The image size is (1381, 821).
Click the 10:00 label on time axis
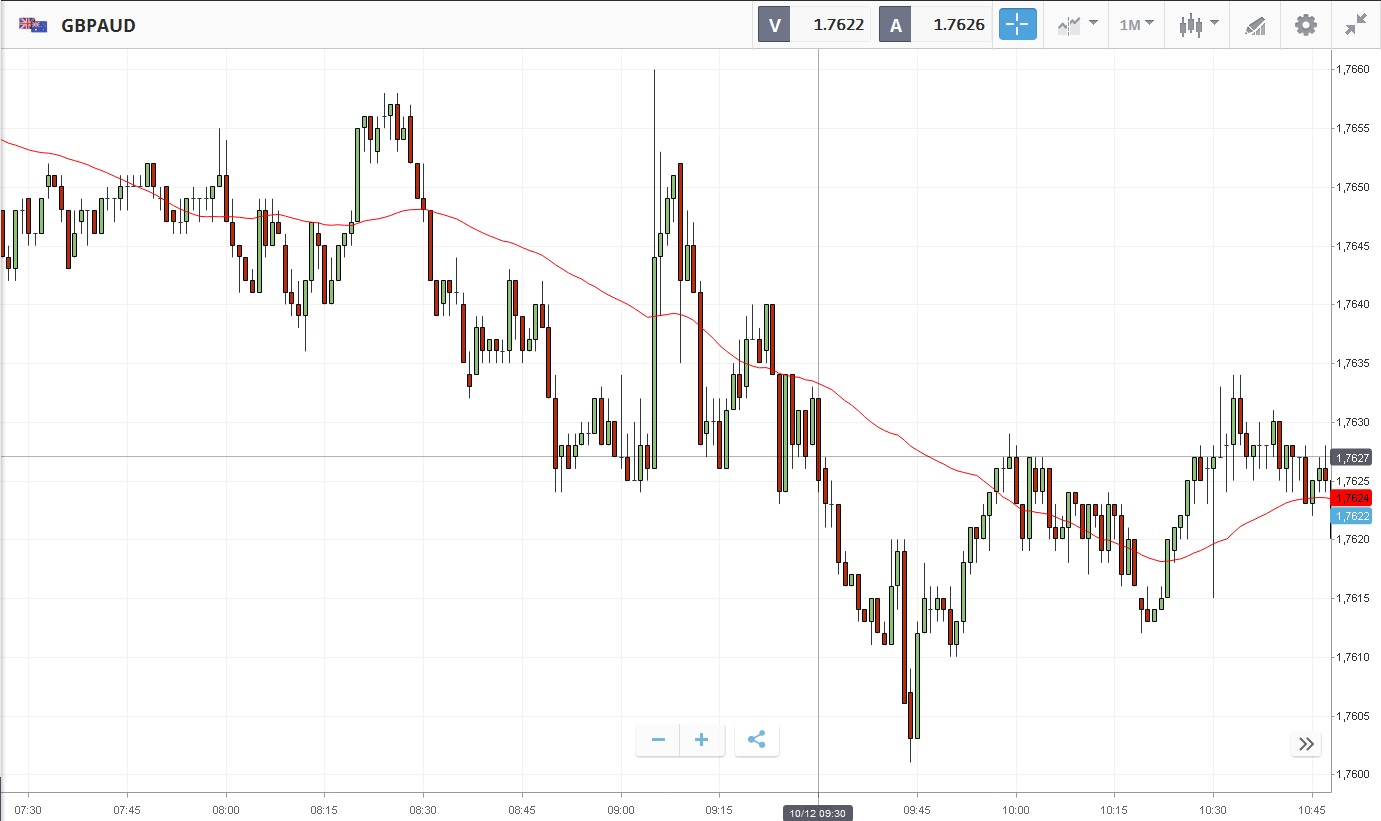(1015, 809)
